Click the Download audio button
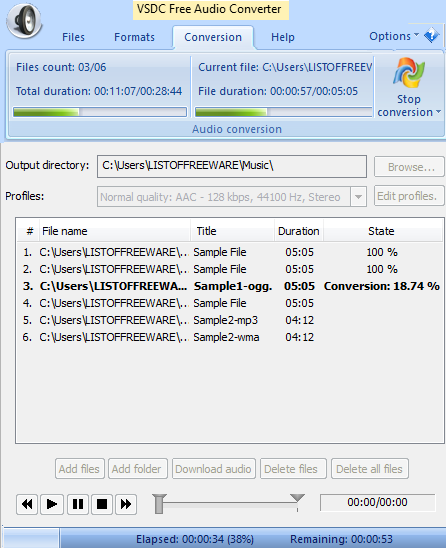 click(x=213, y=469)
